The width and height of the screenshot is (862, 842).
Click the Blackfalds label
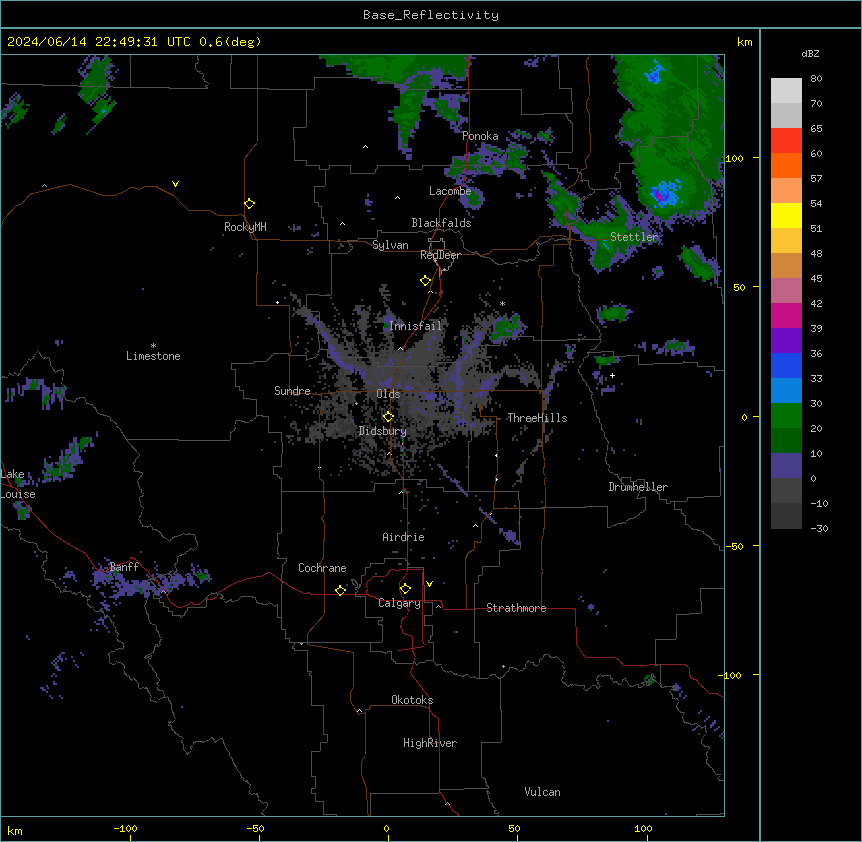click(x=441, y=223)
